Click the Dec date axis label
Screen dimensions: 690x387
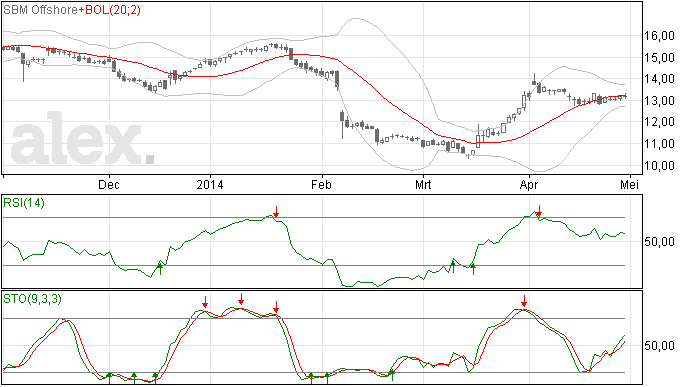pyautogui.click(x=109, y=184)
